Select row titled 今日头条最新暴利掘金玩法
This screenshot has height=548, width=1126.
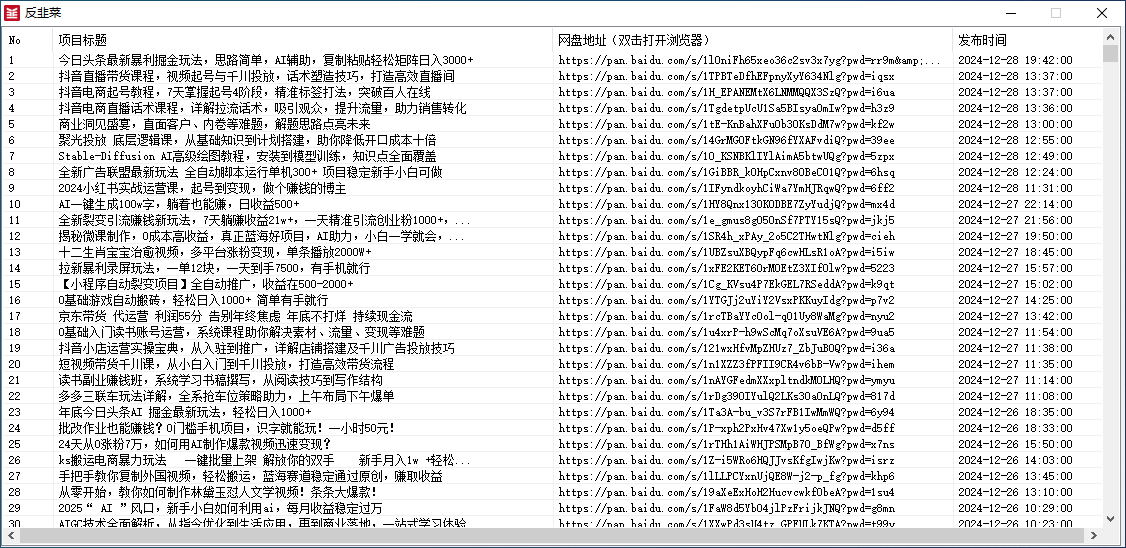click(x=552, y=60)
